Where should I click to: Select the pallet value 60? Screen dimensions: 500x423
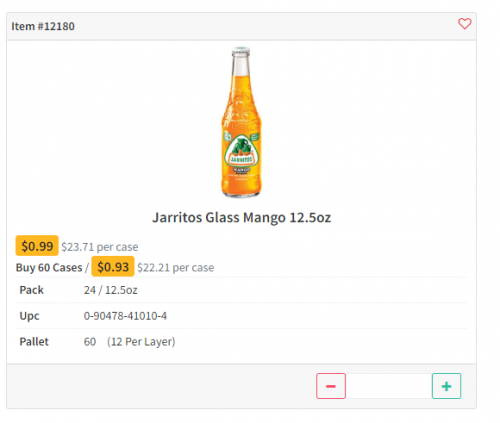point(90,342)
